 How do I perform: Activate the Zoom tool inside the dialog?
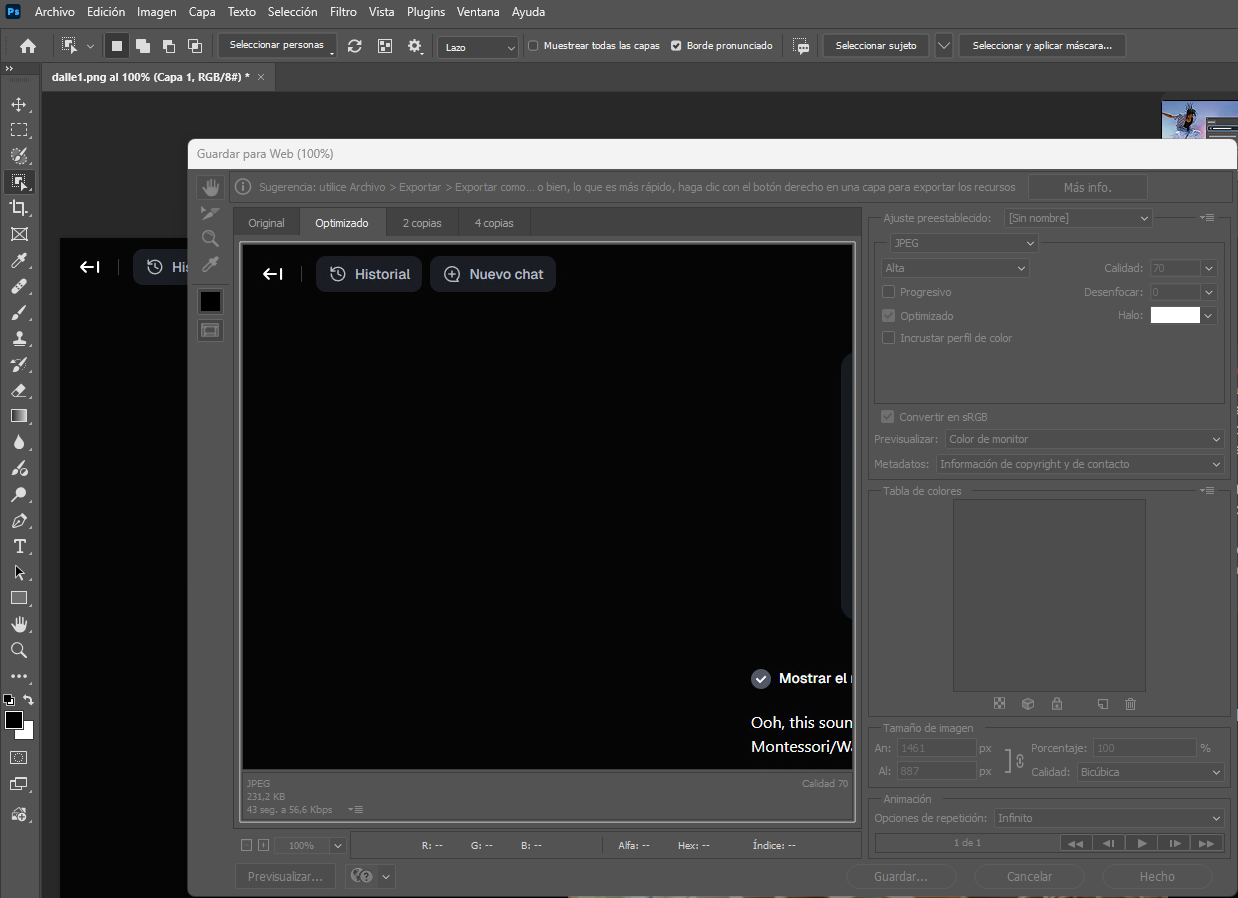click(210, 238)
